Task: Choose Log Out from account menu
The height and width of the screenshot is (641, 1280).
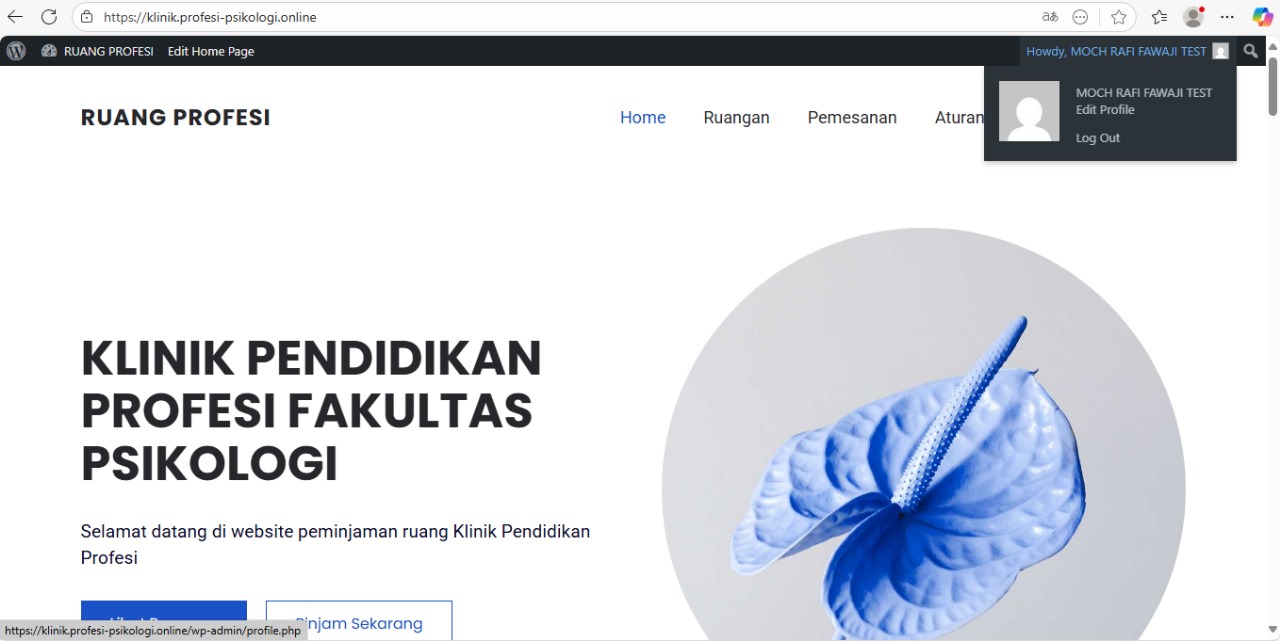Action: 1098,138
